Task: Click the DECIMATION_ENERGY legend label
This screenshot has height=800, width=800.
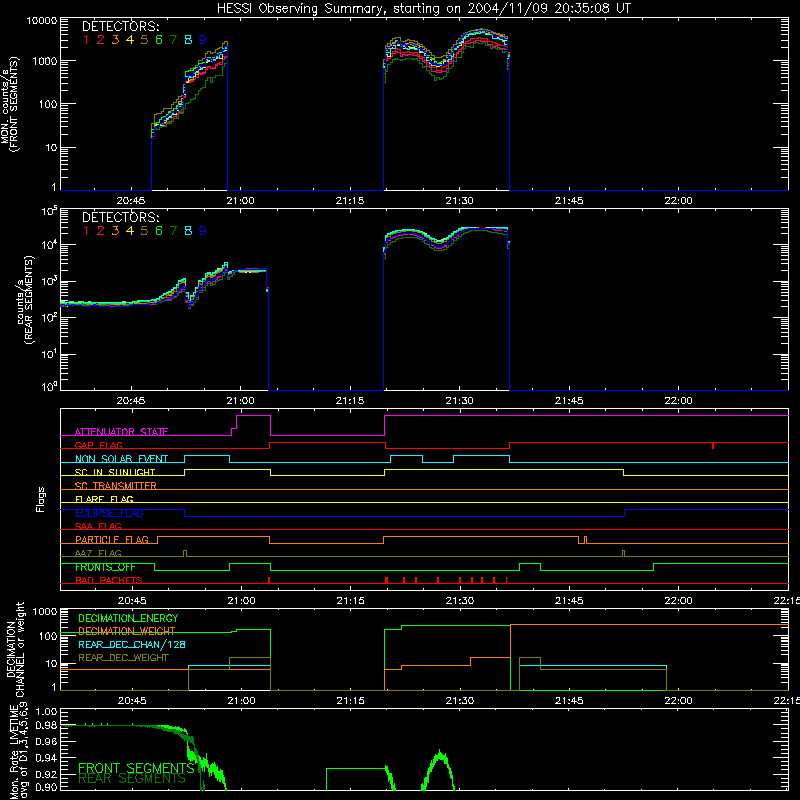Action: (128, 618)
